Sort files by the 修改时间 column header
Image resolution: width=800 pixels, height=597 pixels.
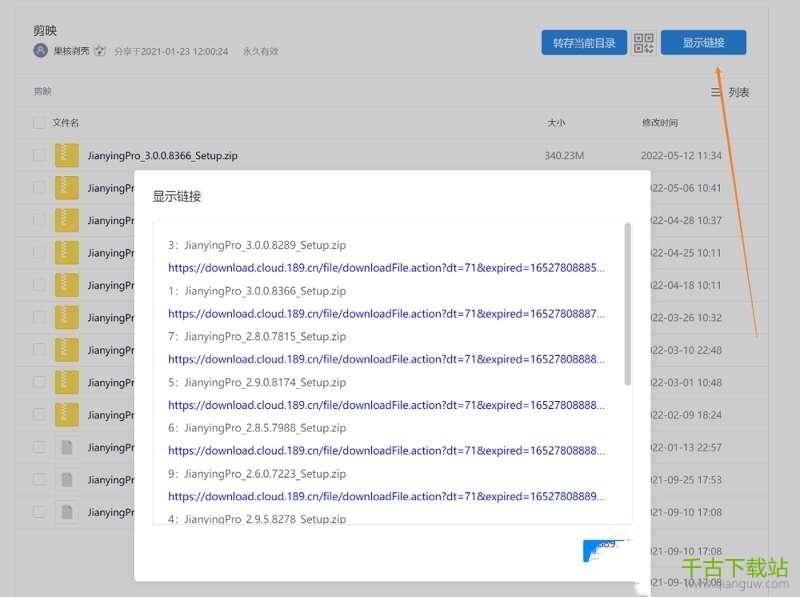(x=659, y=123)
